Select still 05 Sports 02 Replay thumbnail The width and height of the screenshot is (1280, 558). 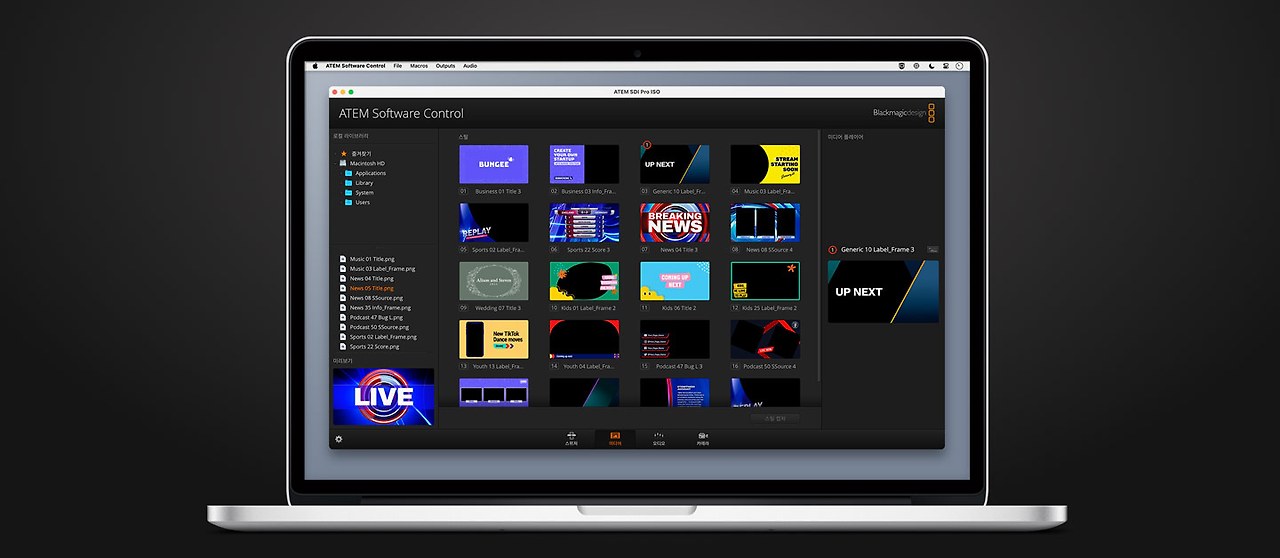[494, 223]
